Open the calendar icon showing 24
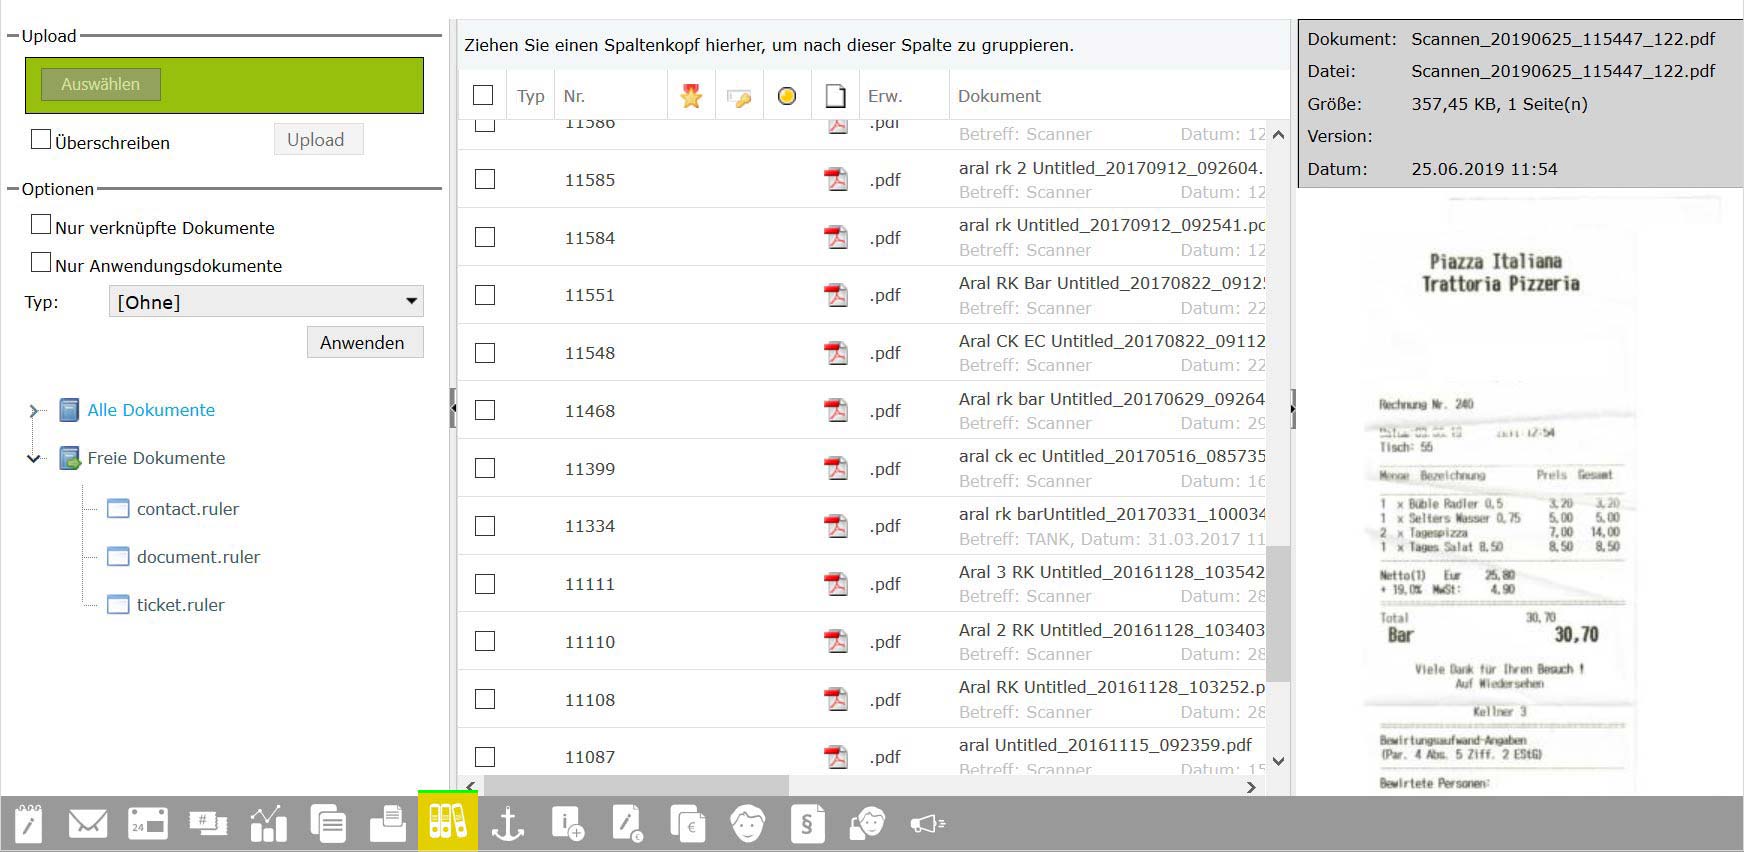 pos(148,824)
